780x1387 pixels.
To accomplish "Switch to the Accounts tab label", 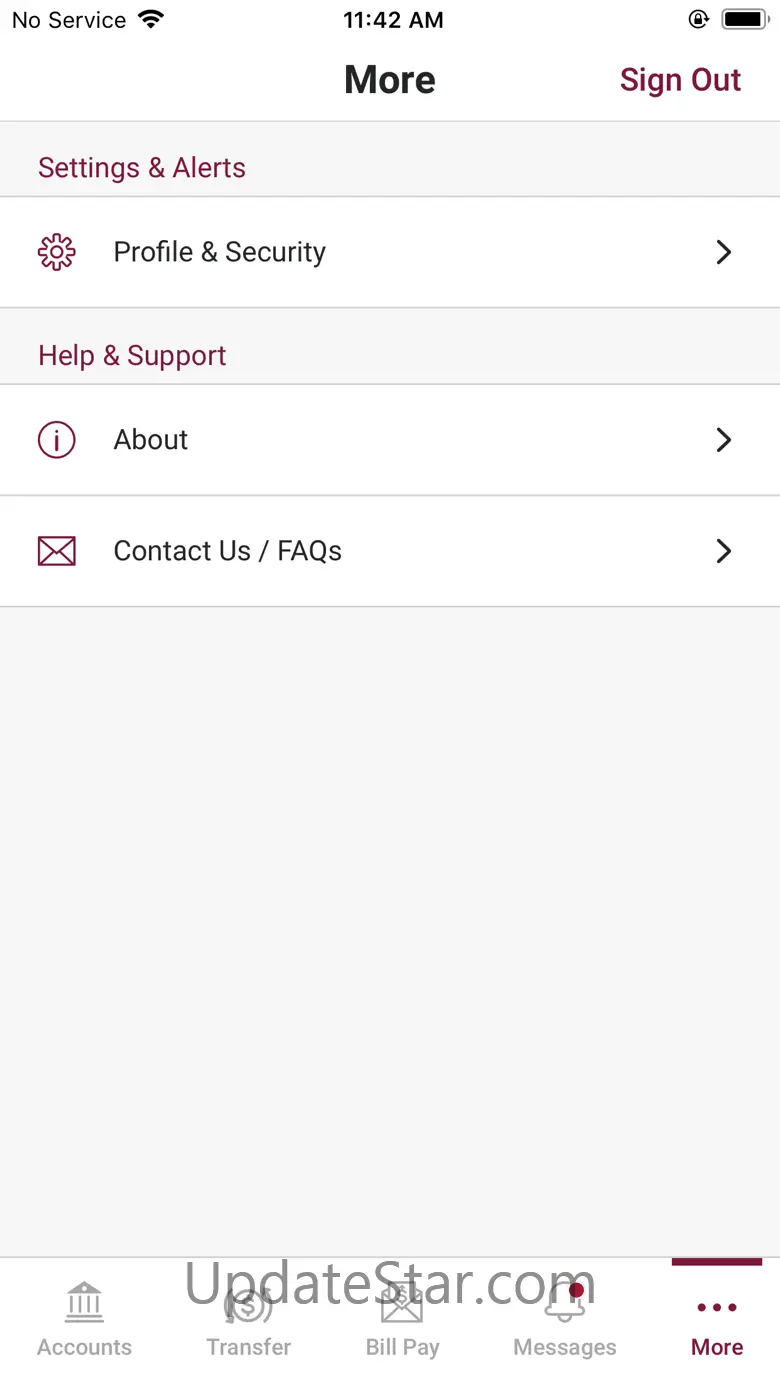I will pos(84,1347).
